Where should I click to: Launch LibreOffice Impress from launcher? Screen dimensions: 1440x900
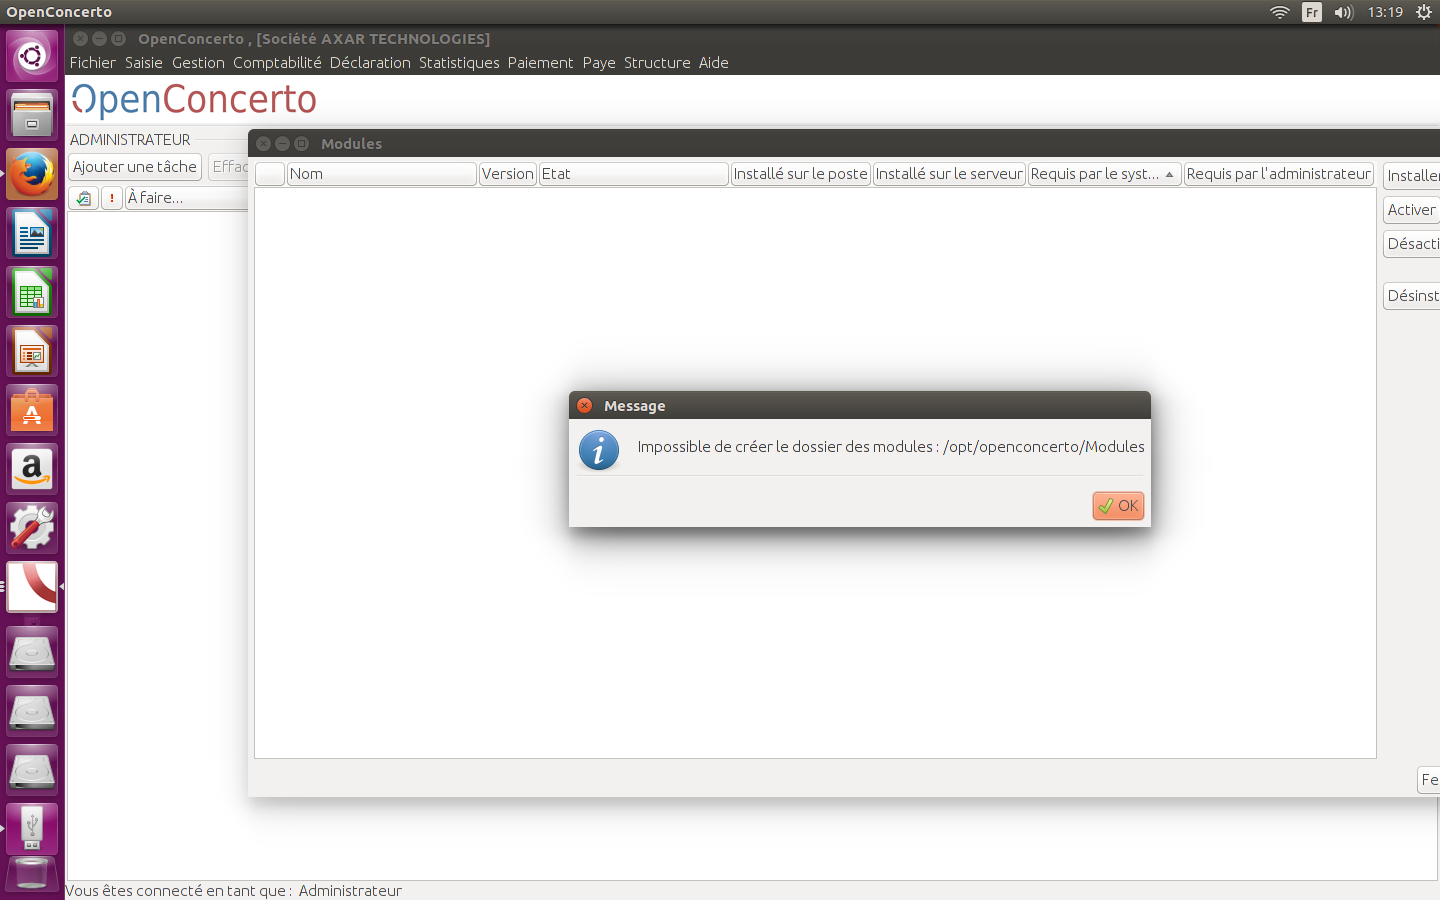(32, 351)
